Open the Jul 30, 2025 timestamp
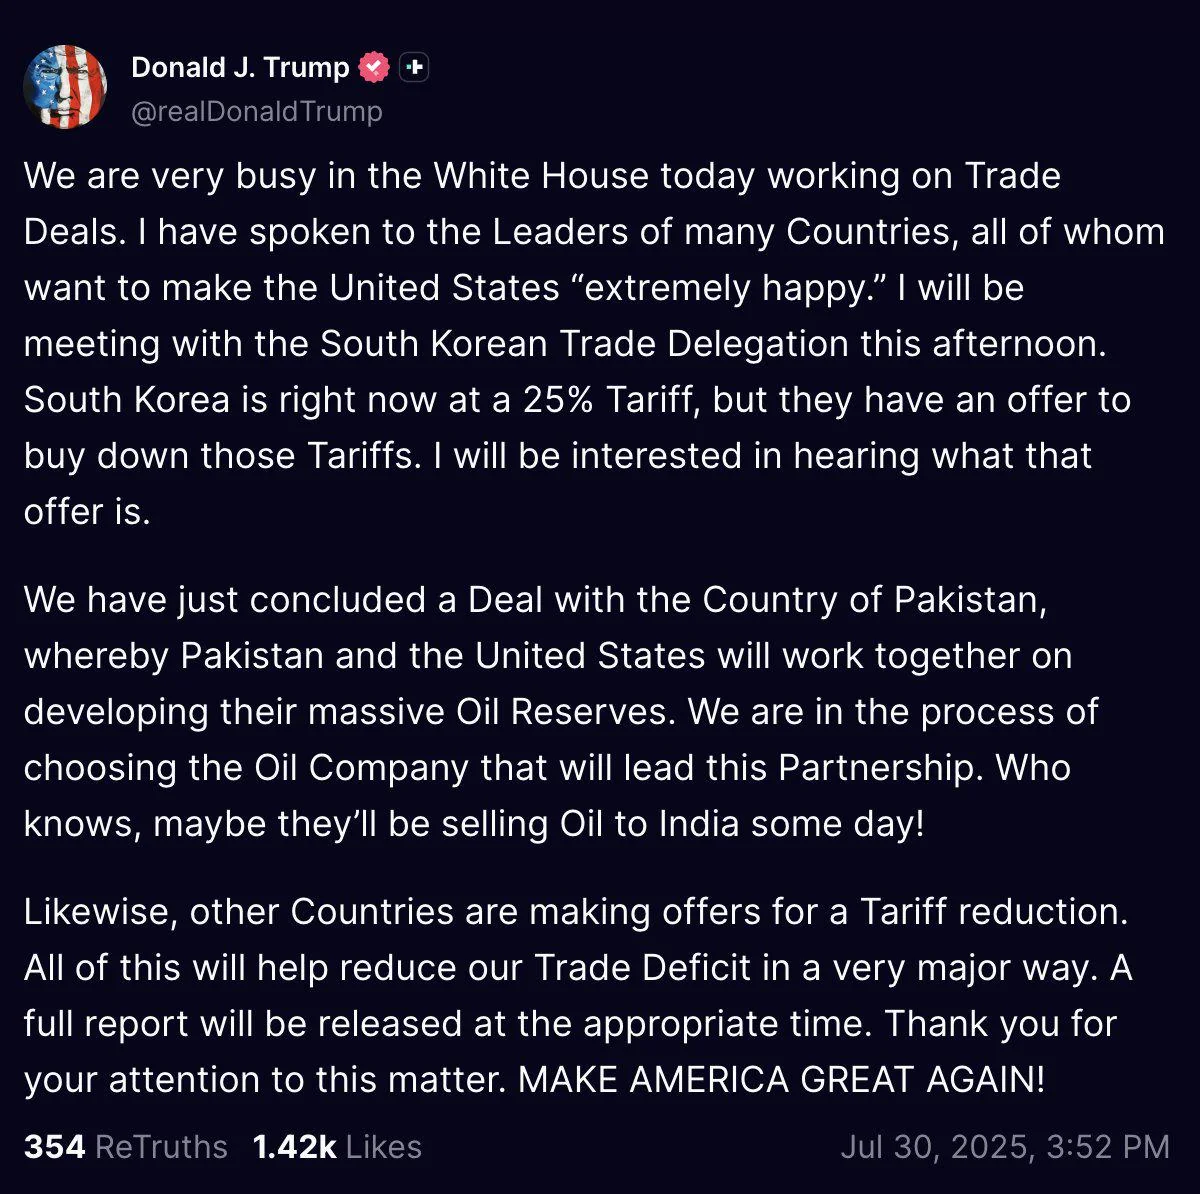The image size is (1200, 1194). coord(1004,1146)
